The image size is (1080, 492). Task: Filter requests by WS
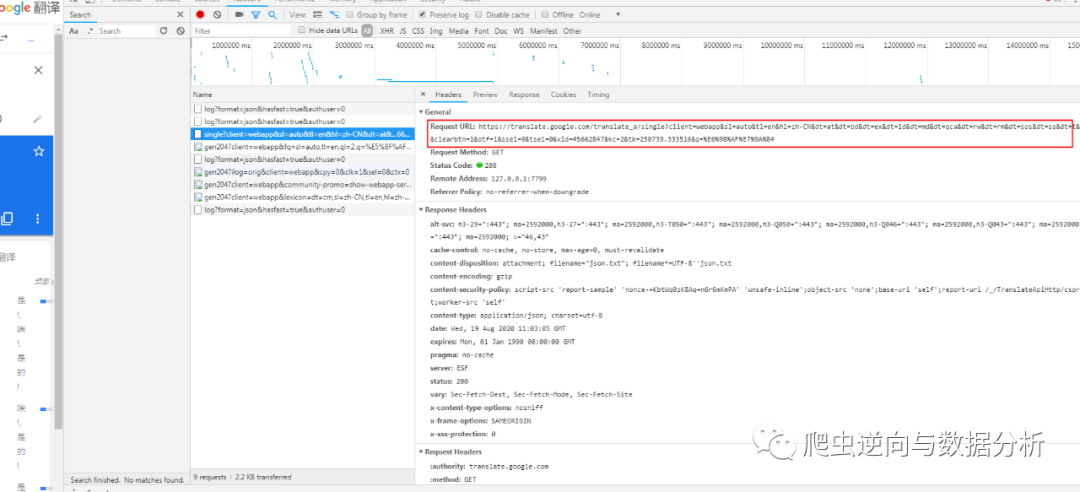pos(519,31)
